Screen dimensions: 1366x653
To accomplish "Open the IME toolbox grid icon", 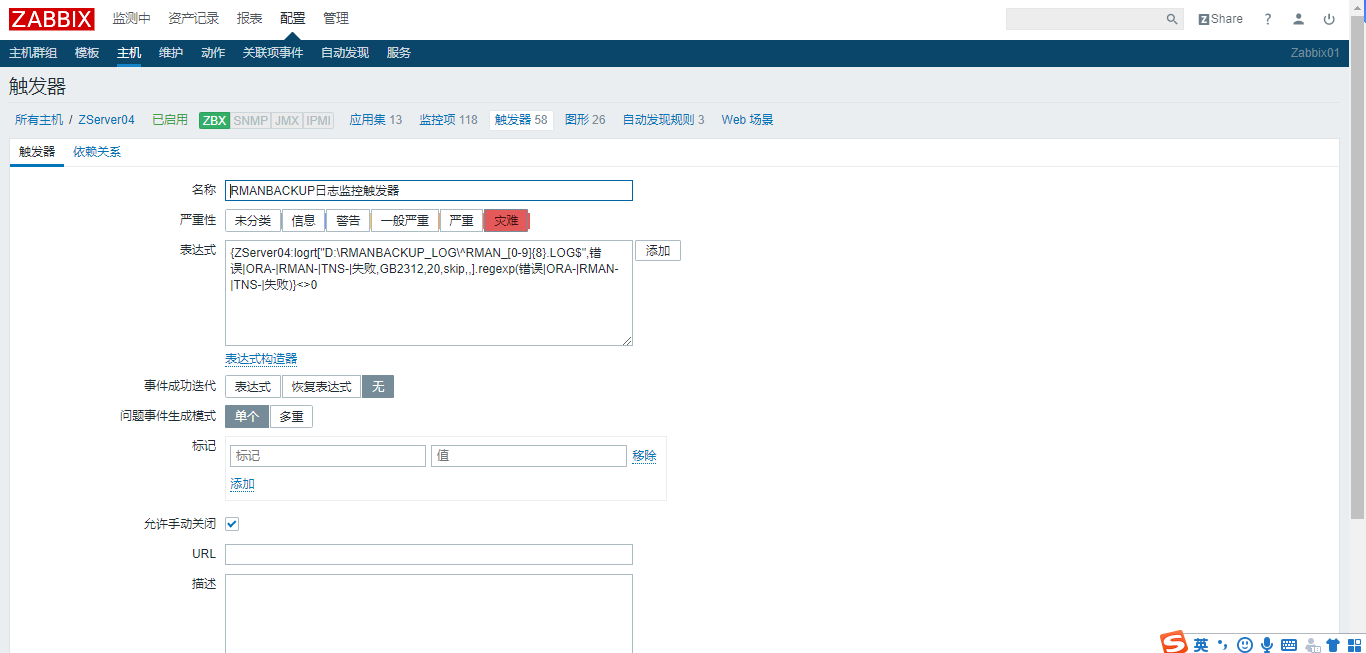I will [1354, 645].
